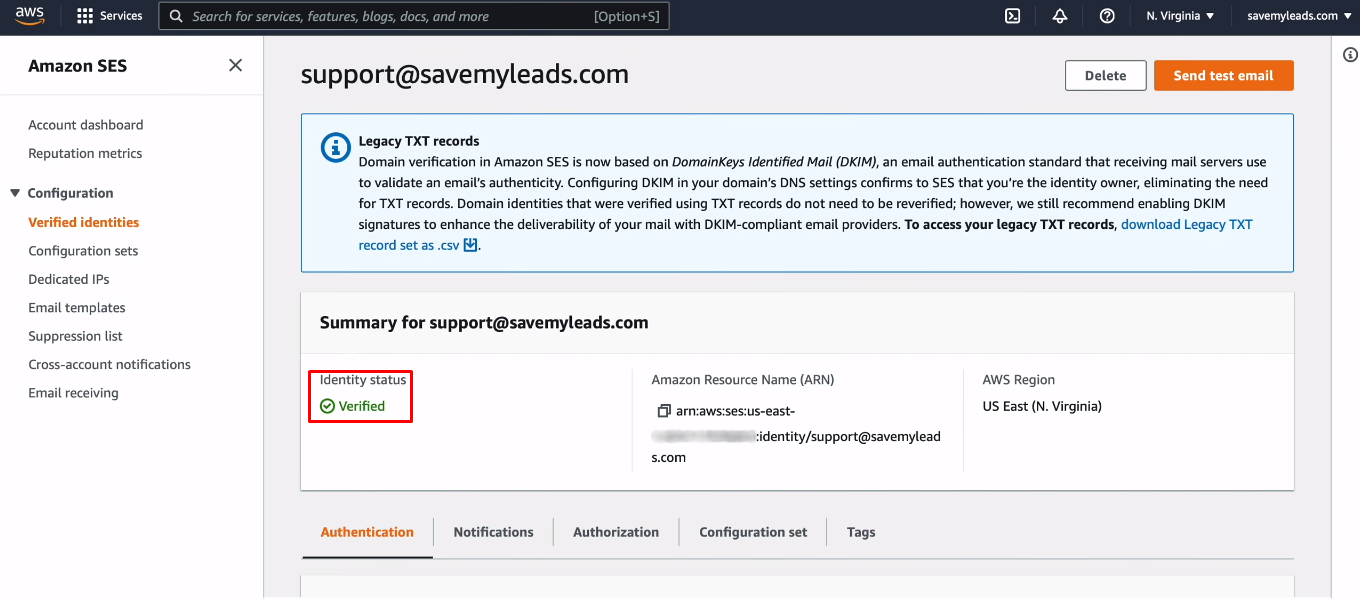Click the search magnifier icon
This screenshot has width=1360, height=600.
(x=176, y=16)
